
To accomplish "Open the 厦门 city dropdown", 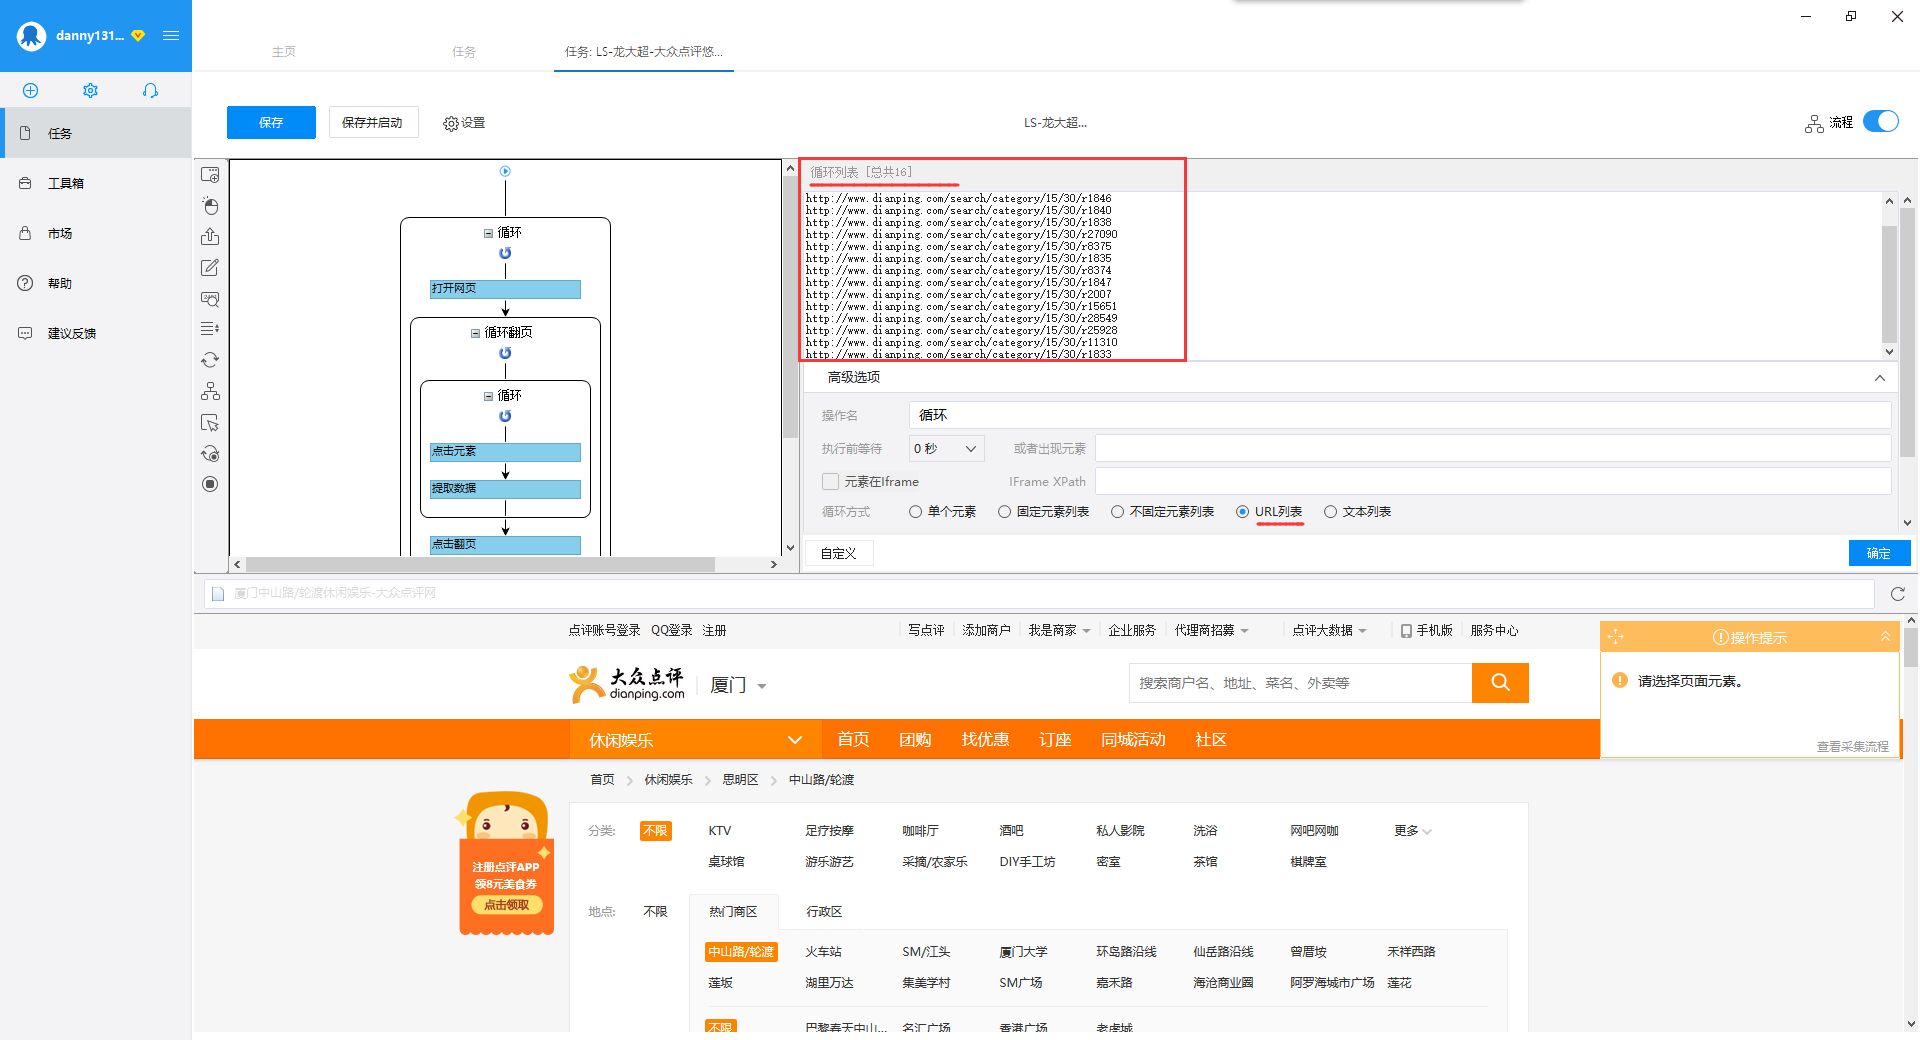I will pos(738,685).
